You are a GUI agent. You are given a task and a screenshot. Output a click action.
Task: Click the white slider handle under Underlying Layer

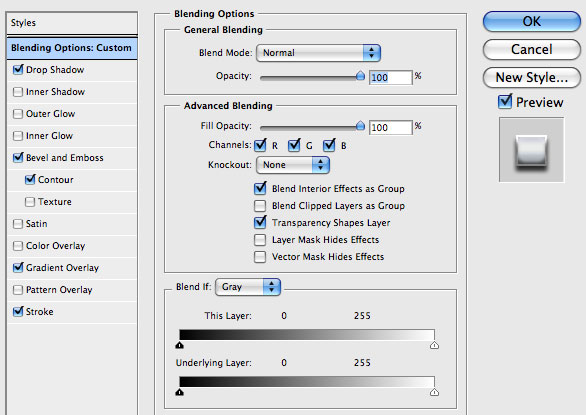[x=434, y=392]
